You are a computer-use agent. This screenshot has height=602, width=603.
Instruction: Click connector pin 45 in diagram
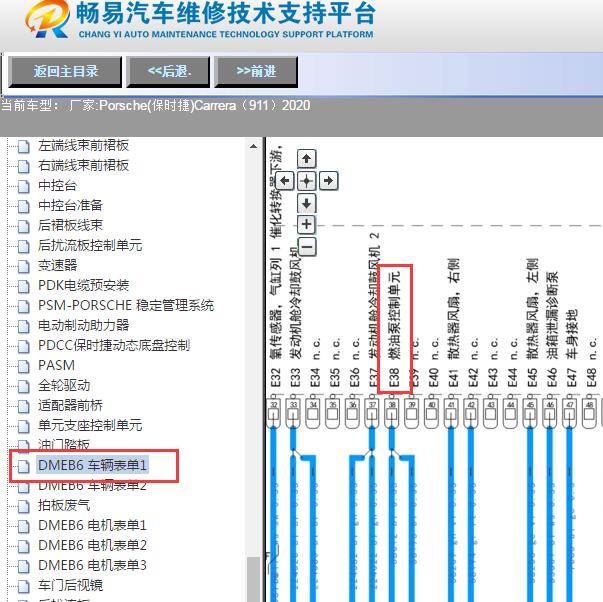pyautogui.click(x=530, y=414)
